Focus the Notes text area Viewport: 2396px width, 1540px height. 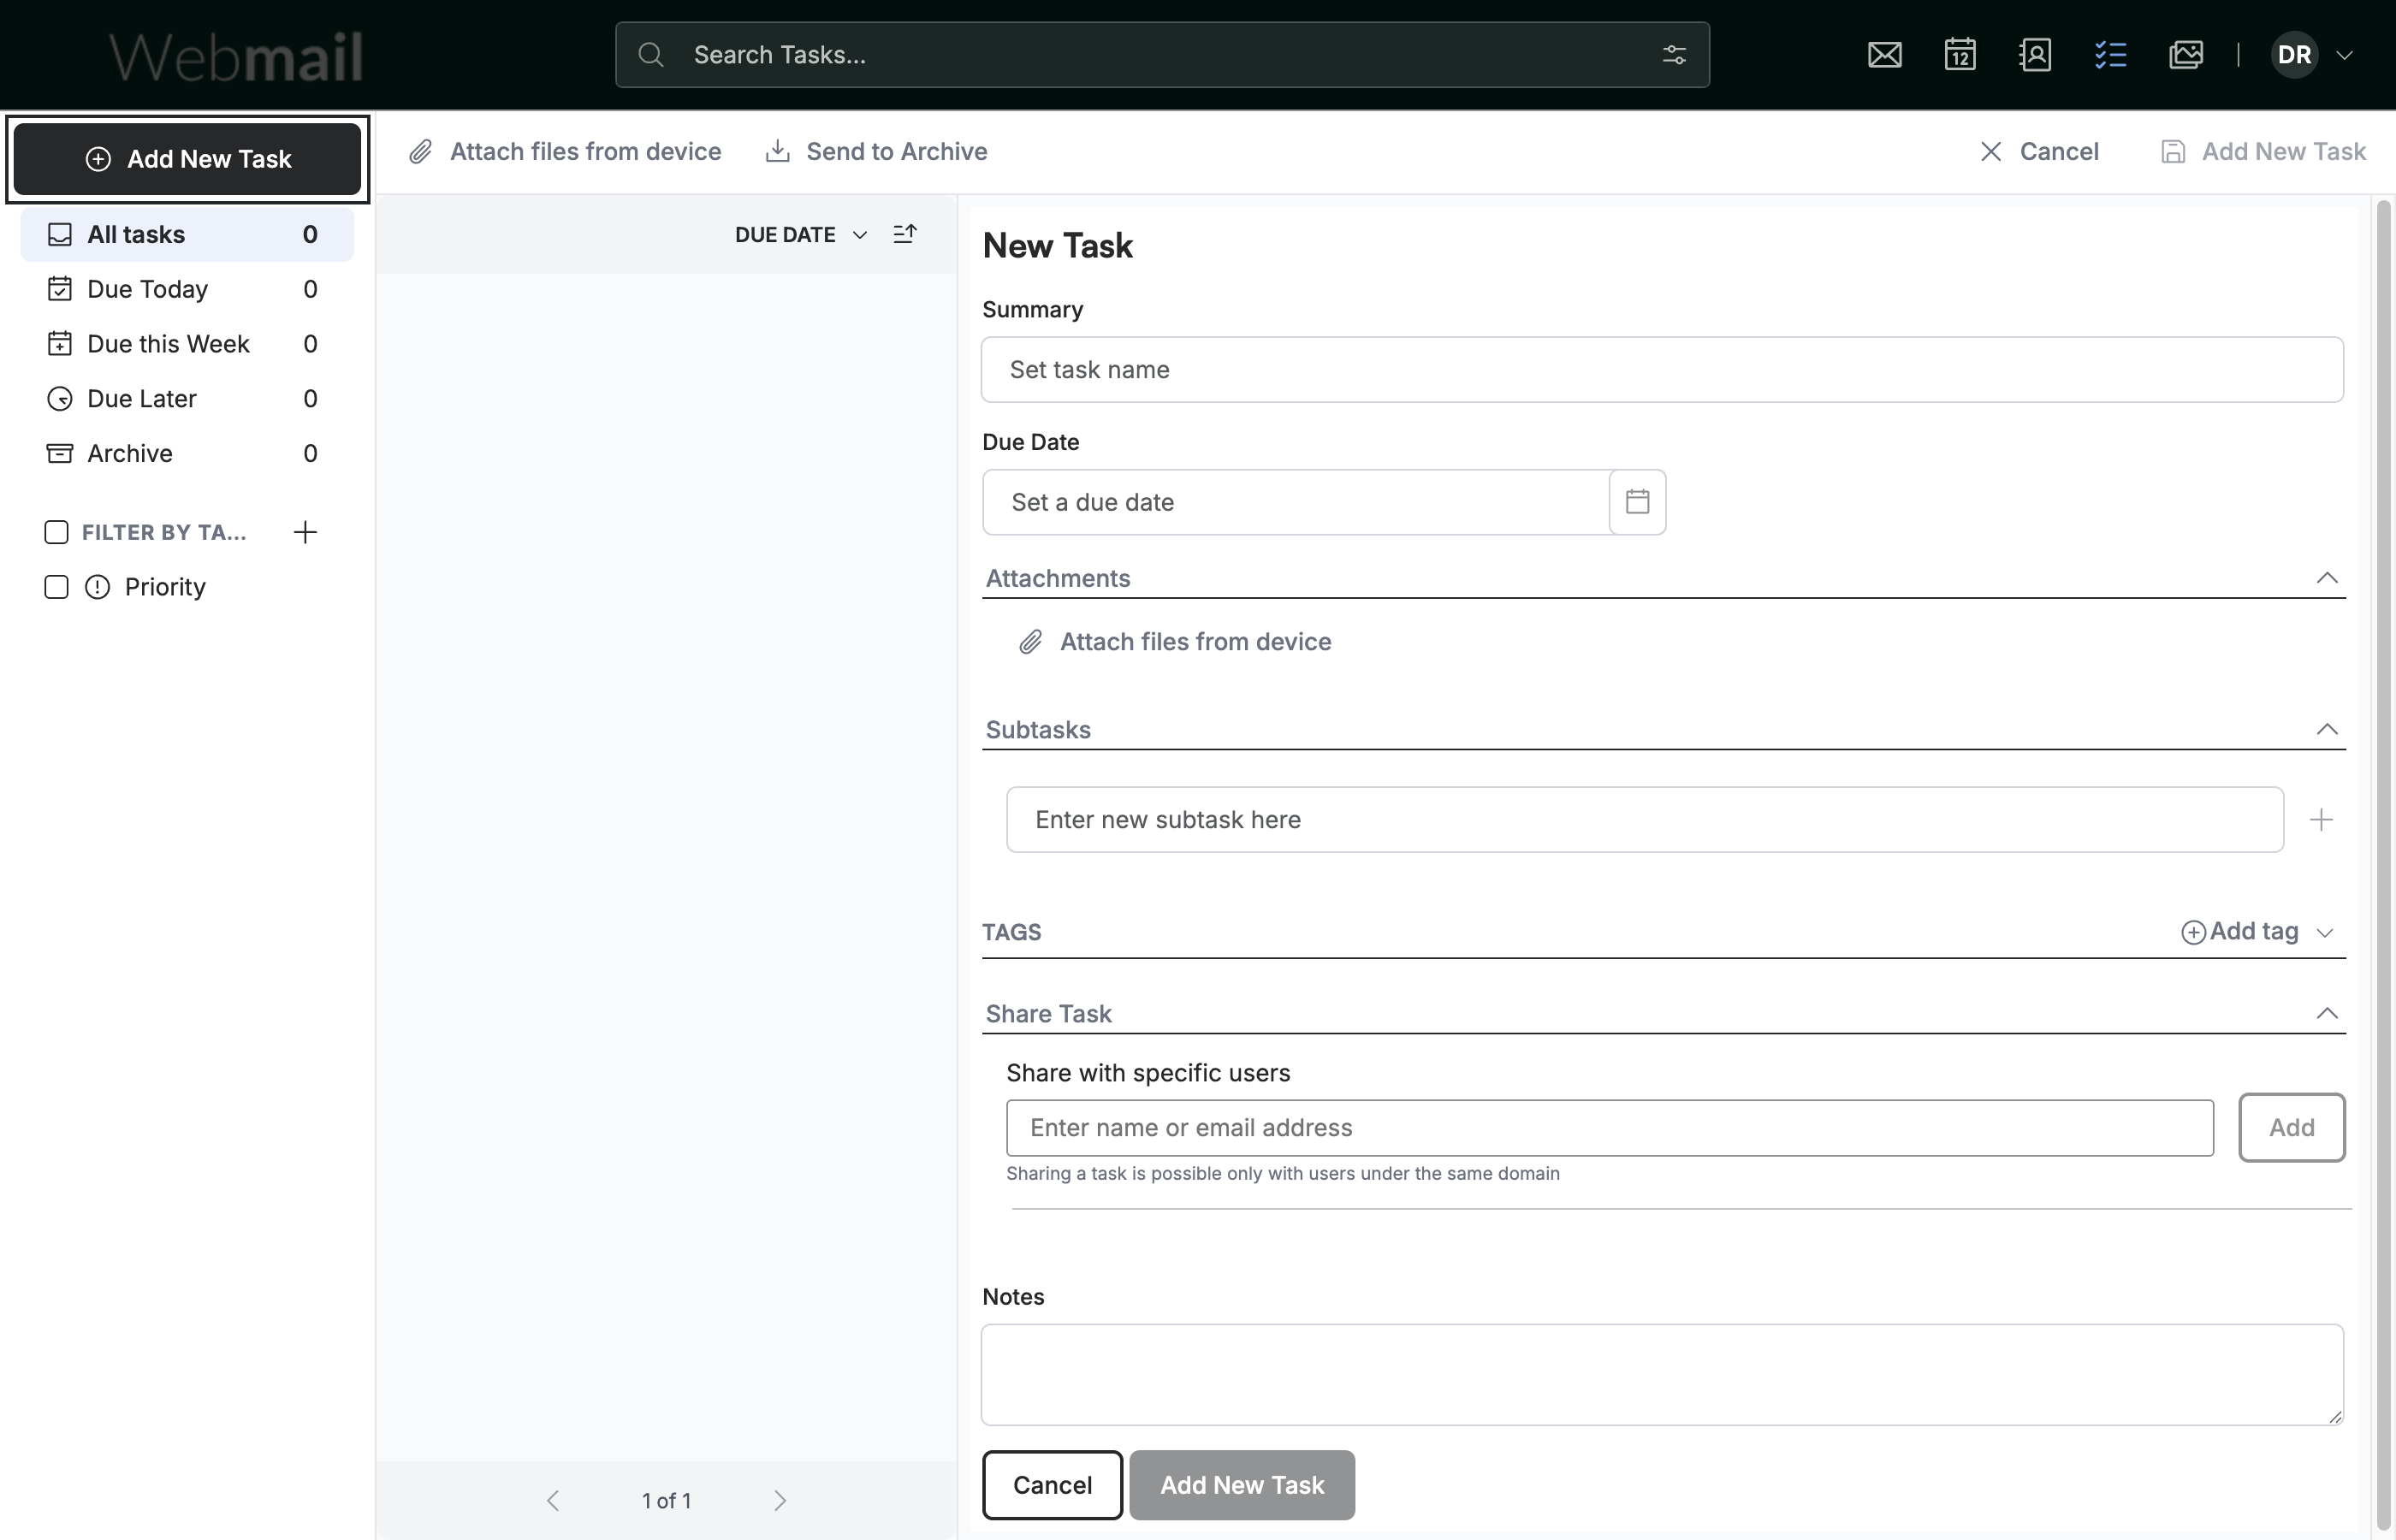(1662, 1375)
